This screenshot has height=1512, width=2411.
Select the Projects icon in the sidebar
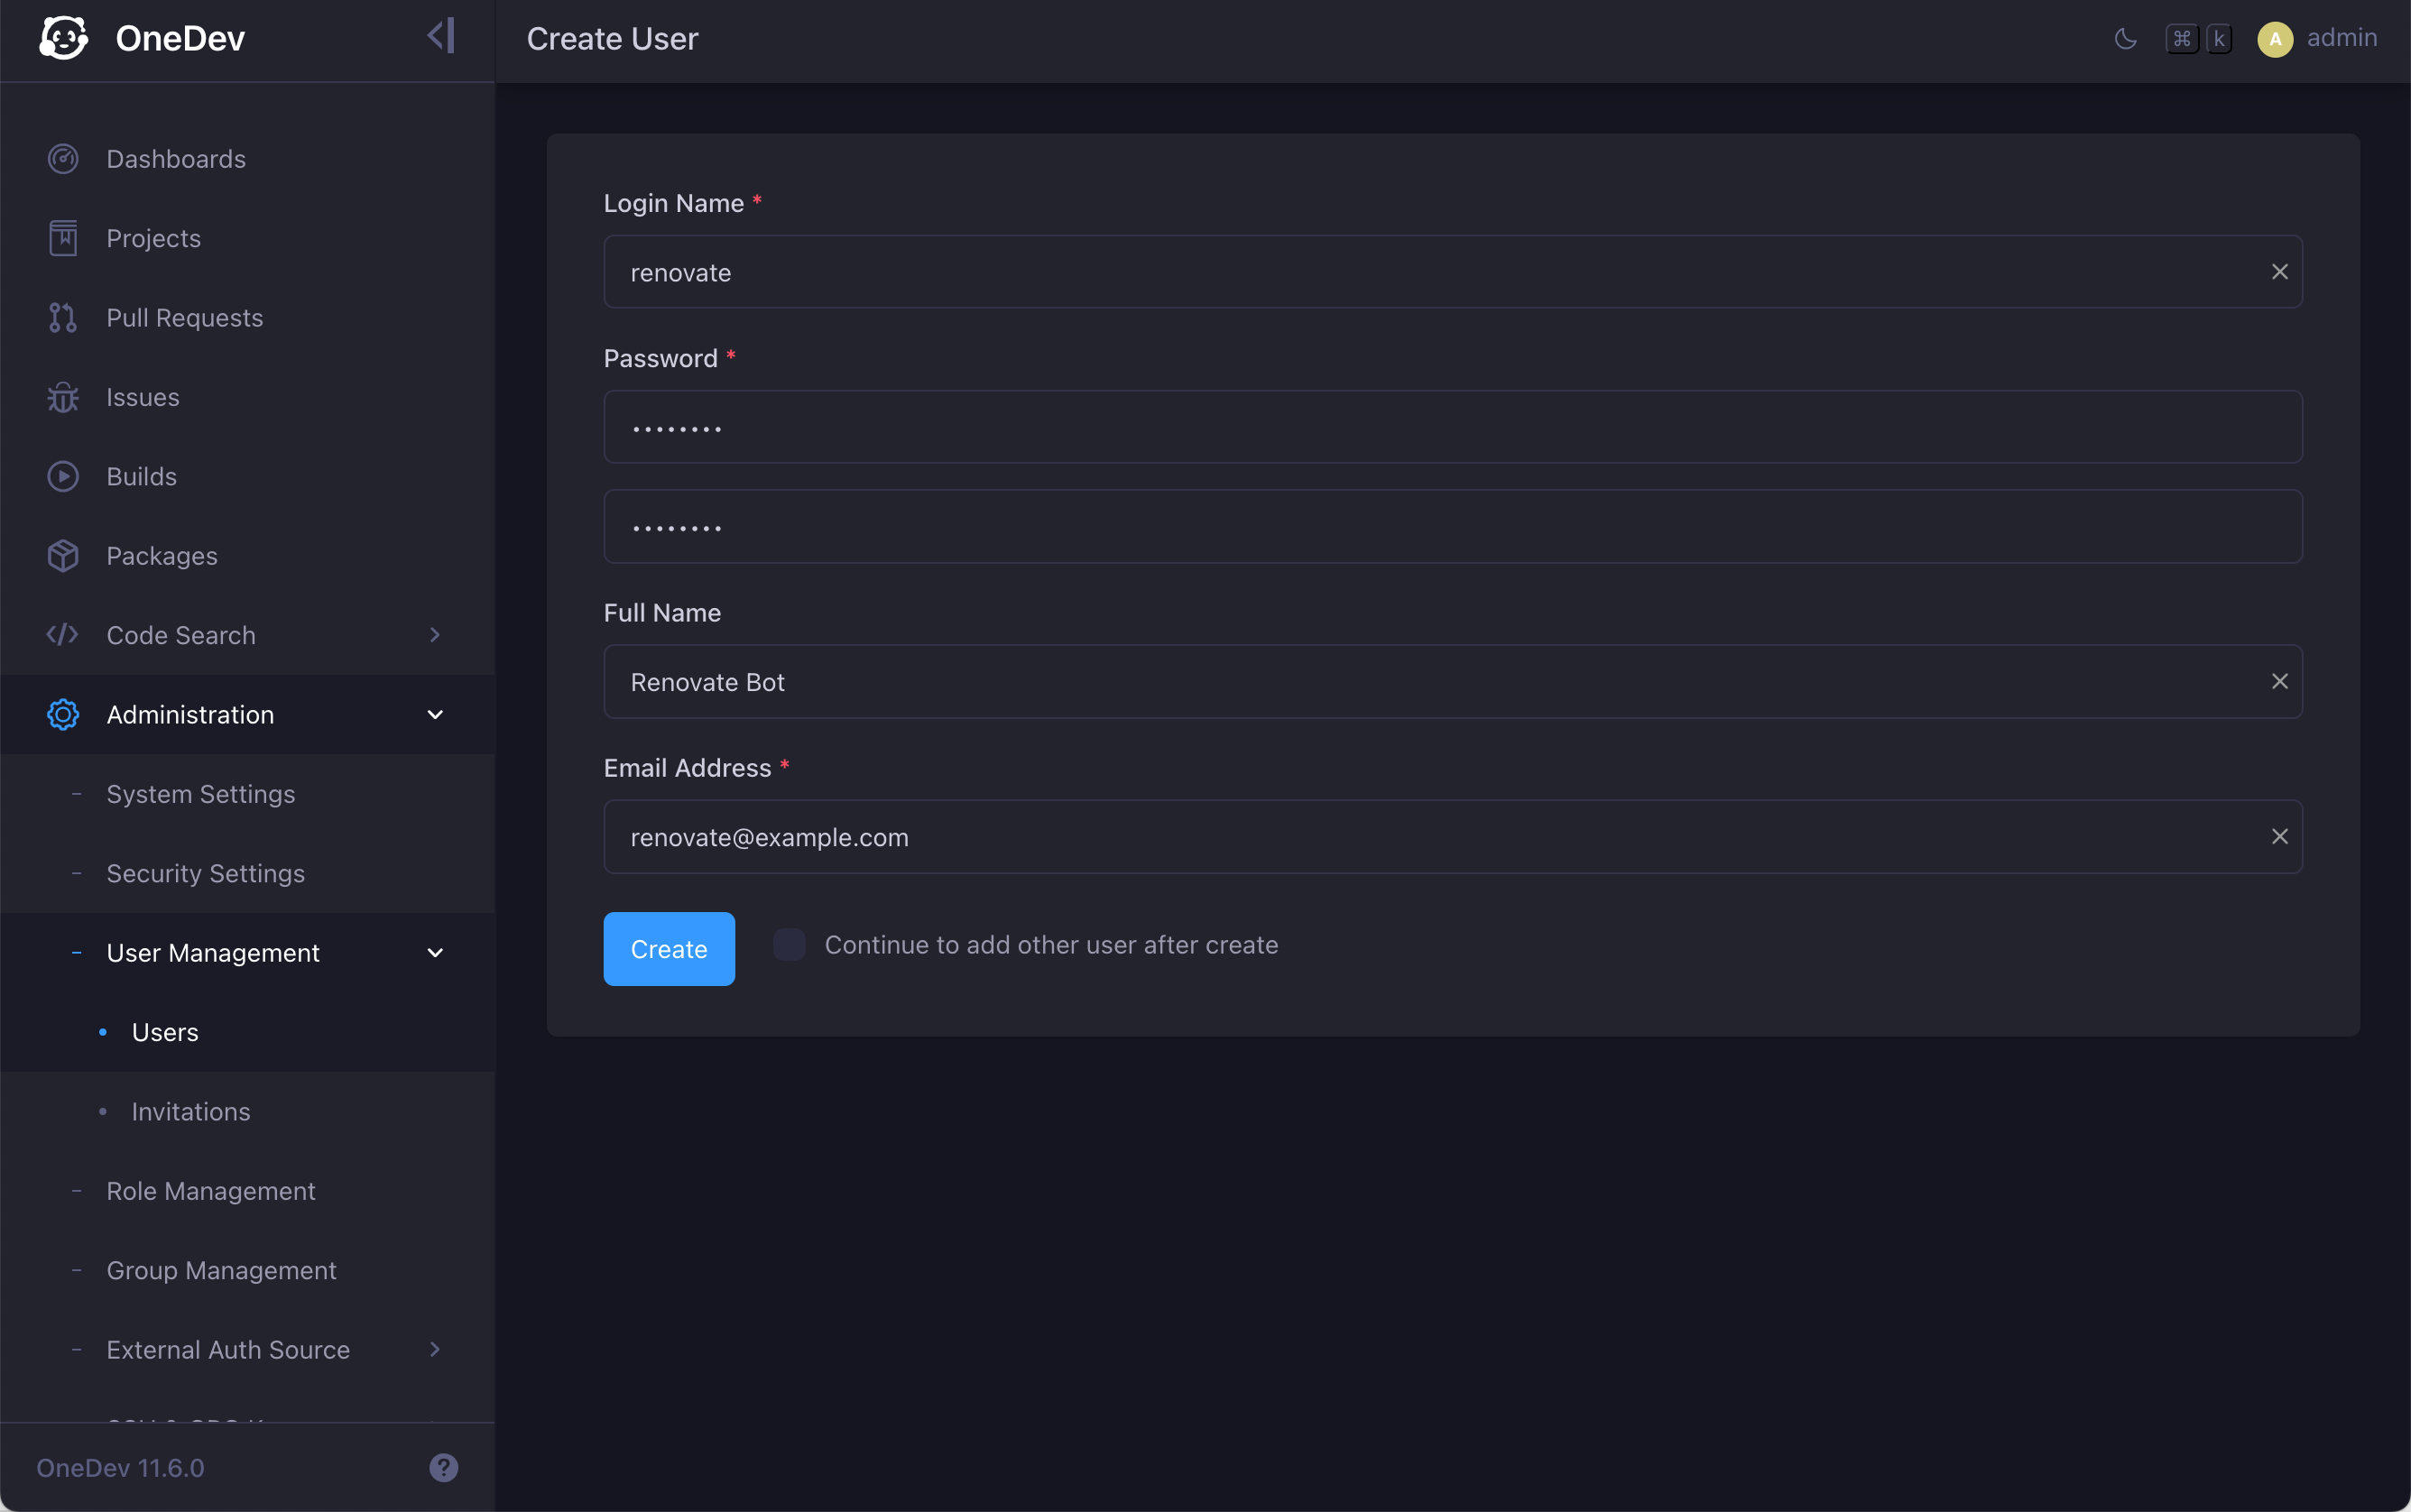(62, 237)
